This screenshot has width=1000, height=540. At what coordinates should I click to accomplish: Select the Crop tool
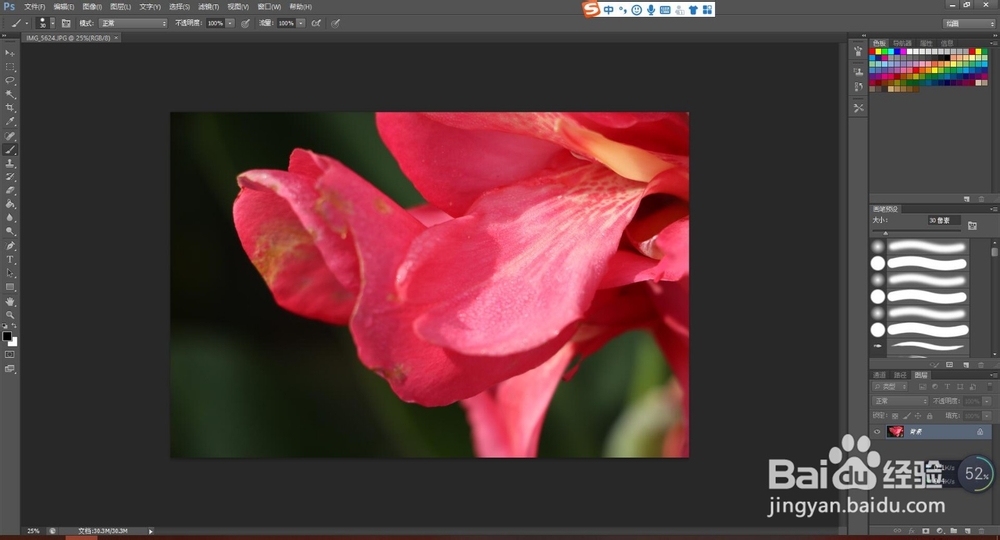pos(10,108)
